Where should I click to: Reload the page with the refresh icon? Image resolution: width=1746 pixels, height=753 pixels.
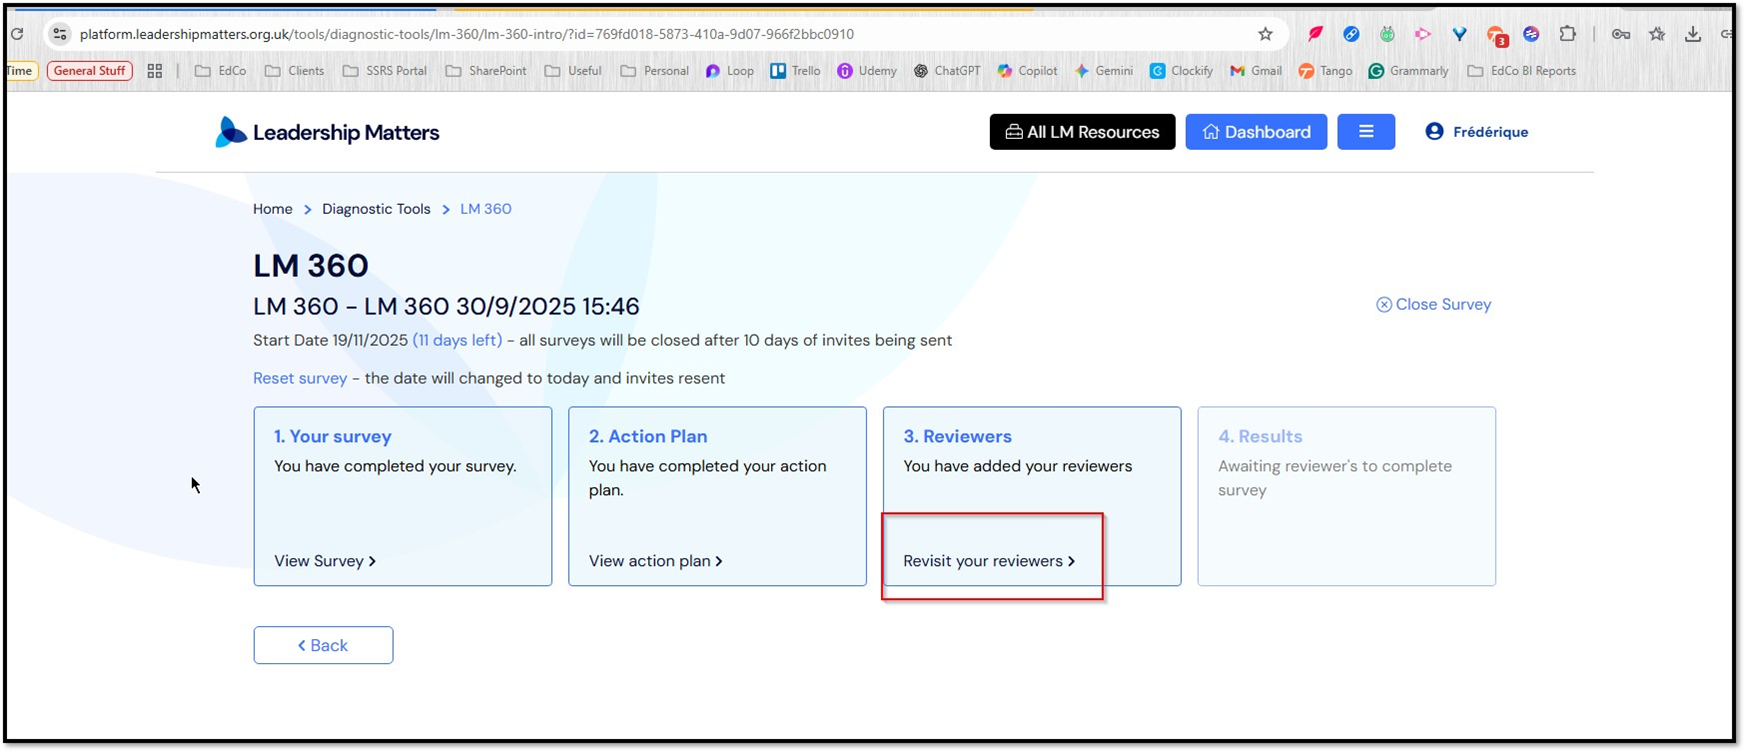pos(17,34)
